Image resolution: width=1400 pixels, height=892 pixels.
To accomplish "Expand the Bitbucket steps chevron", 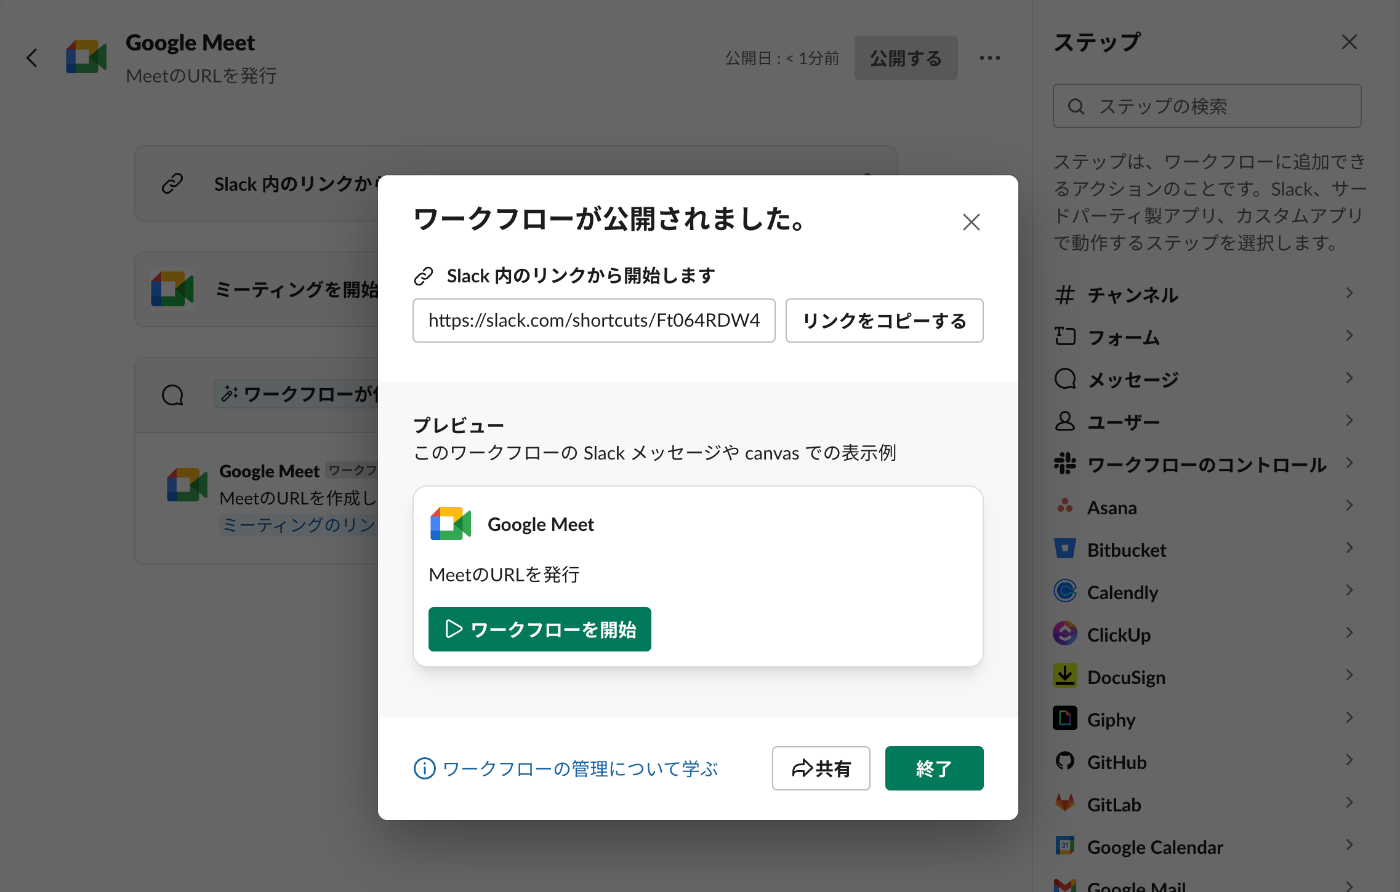I will click(x=1349, y=548).
